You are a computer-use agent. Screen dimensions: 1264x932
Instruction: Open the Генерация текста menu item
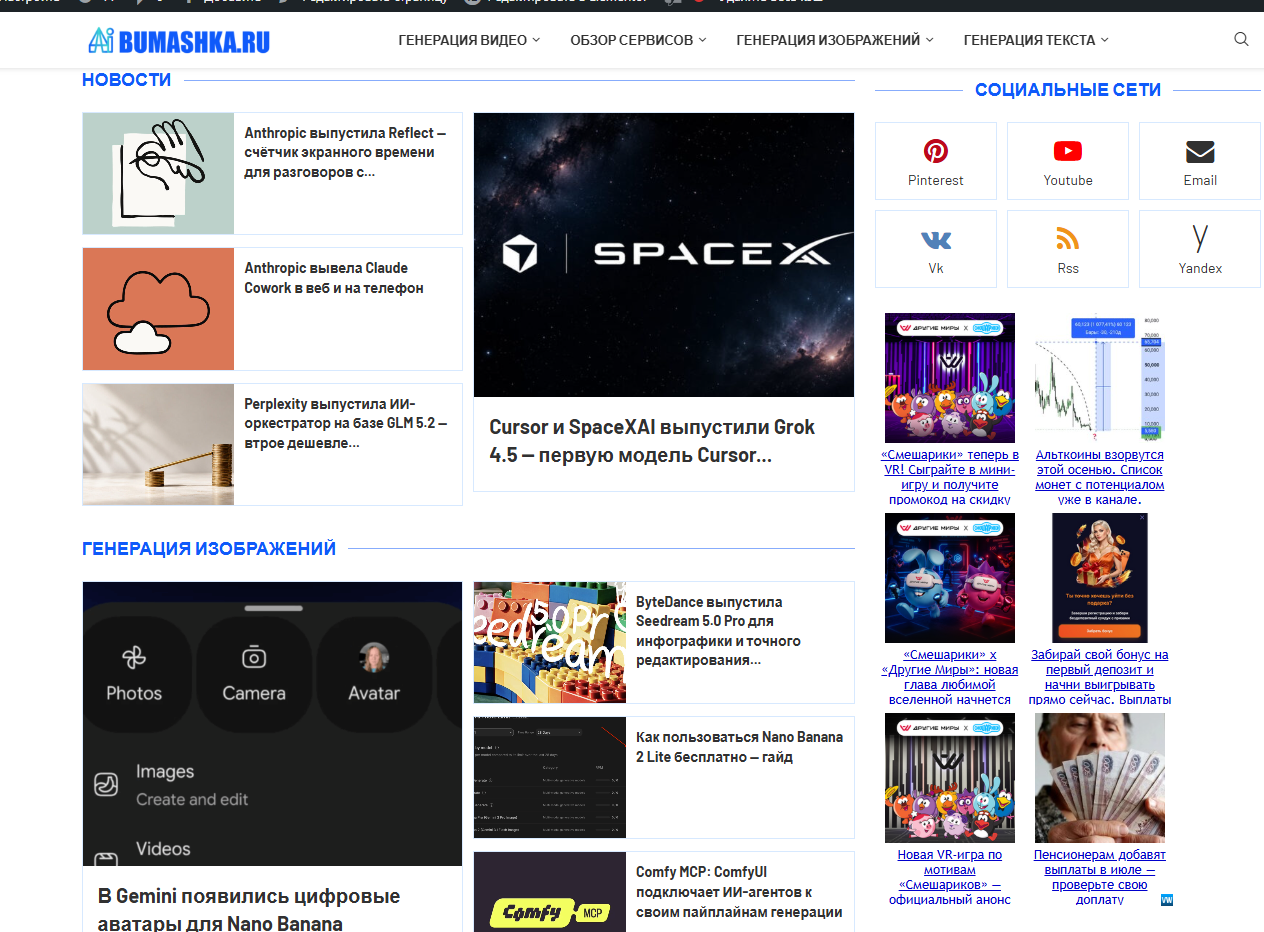pos(1029,40)
